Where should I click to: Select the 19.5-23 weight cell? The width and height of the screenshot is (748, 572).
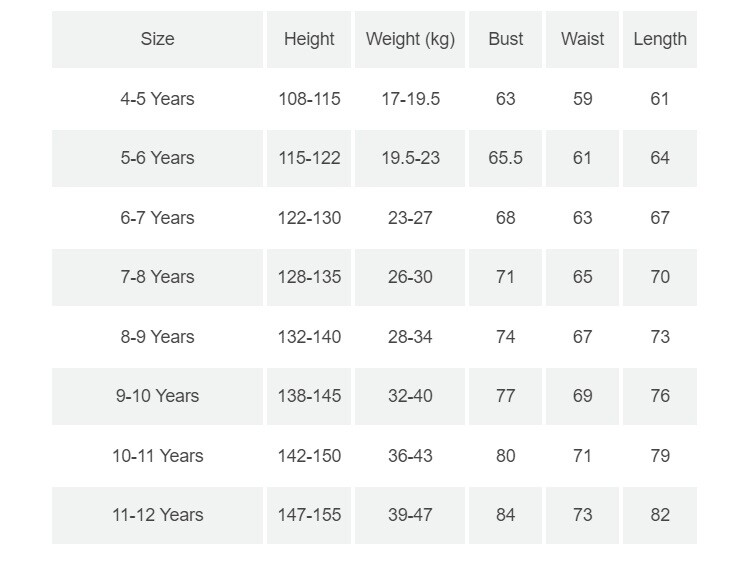point(410,158)
